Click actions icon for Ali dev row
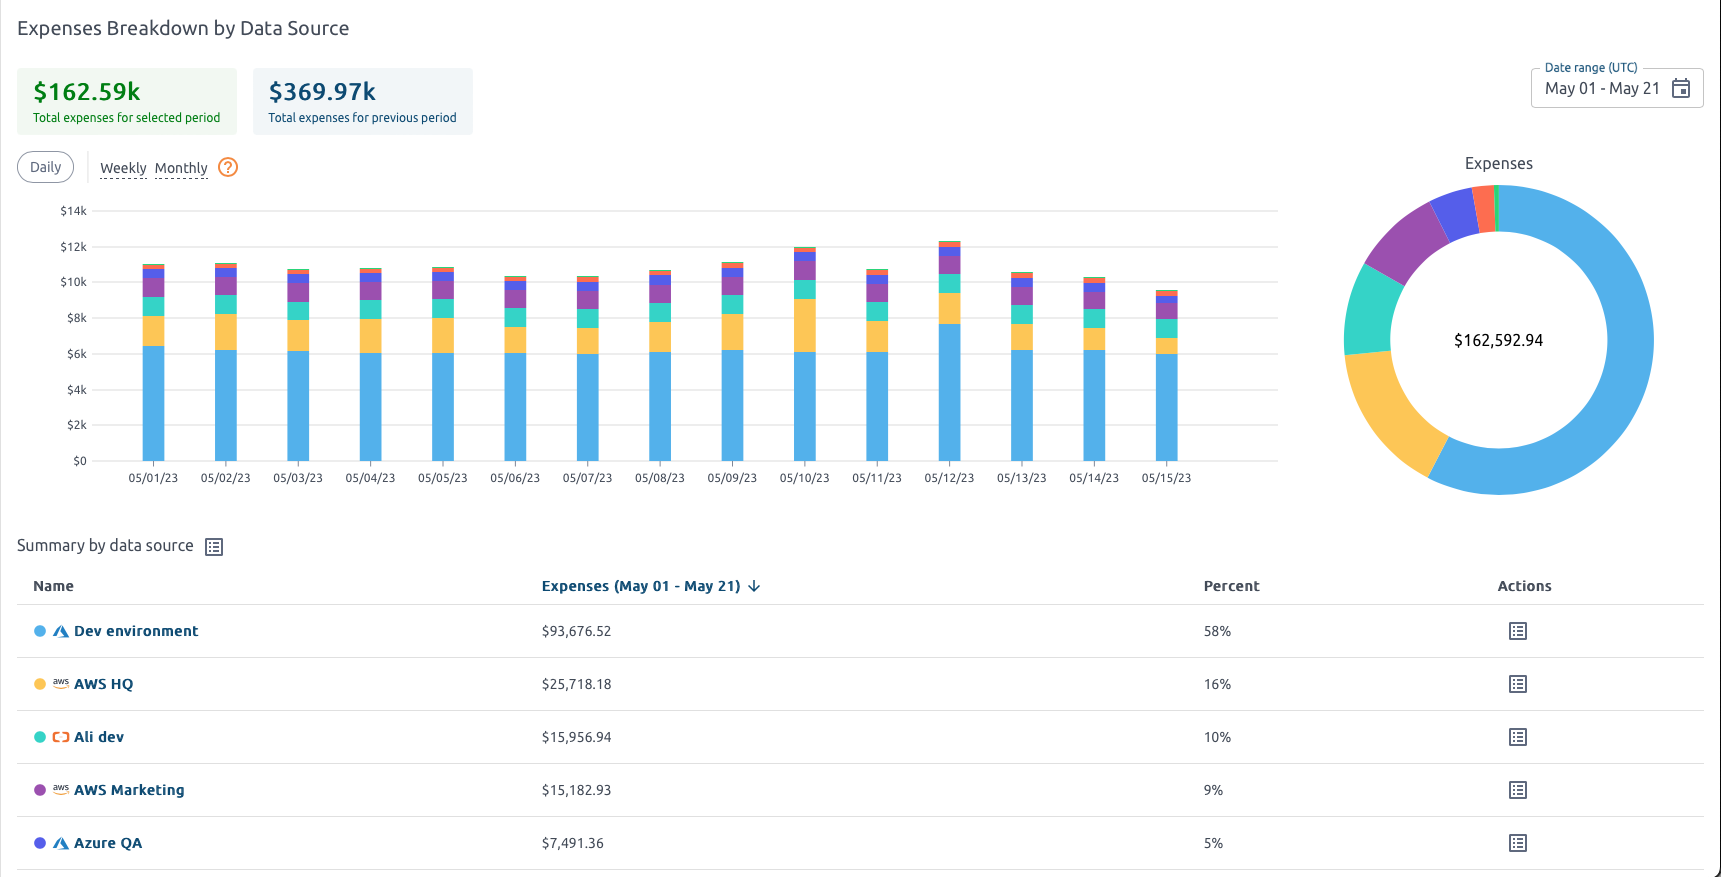 1517,737
